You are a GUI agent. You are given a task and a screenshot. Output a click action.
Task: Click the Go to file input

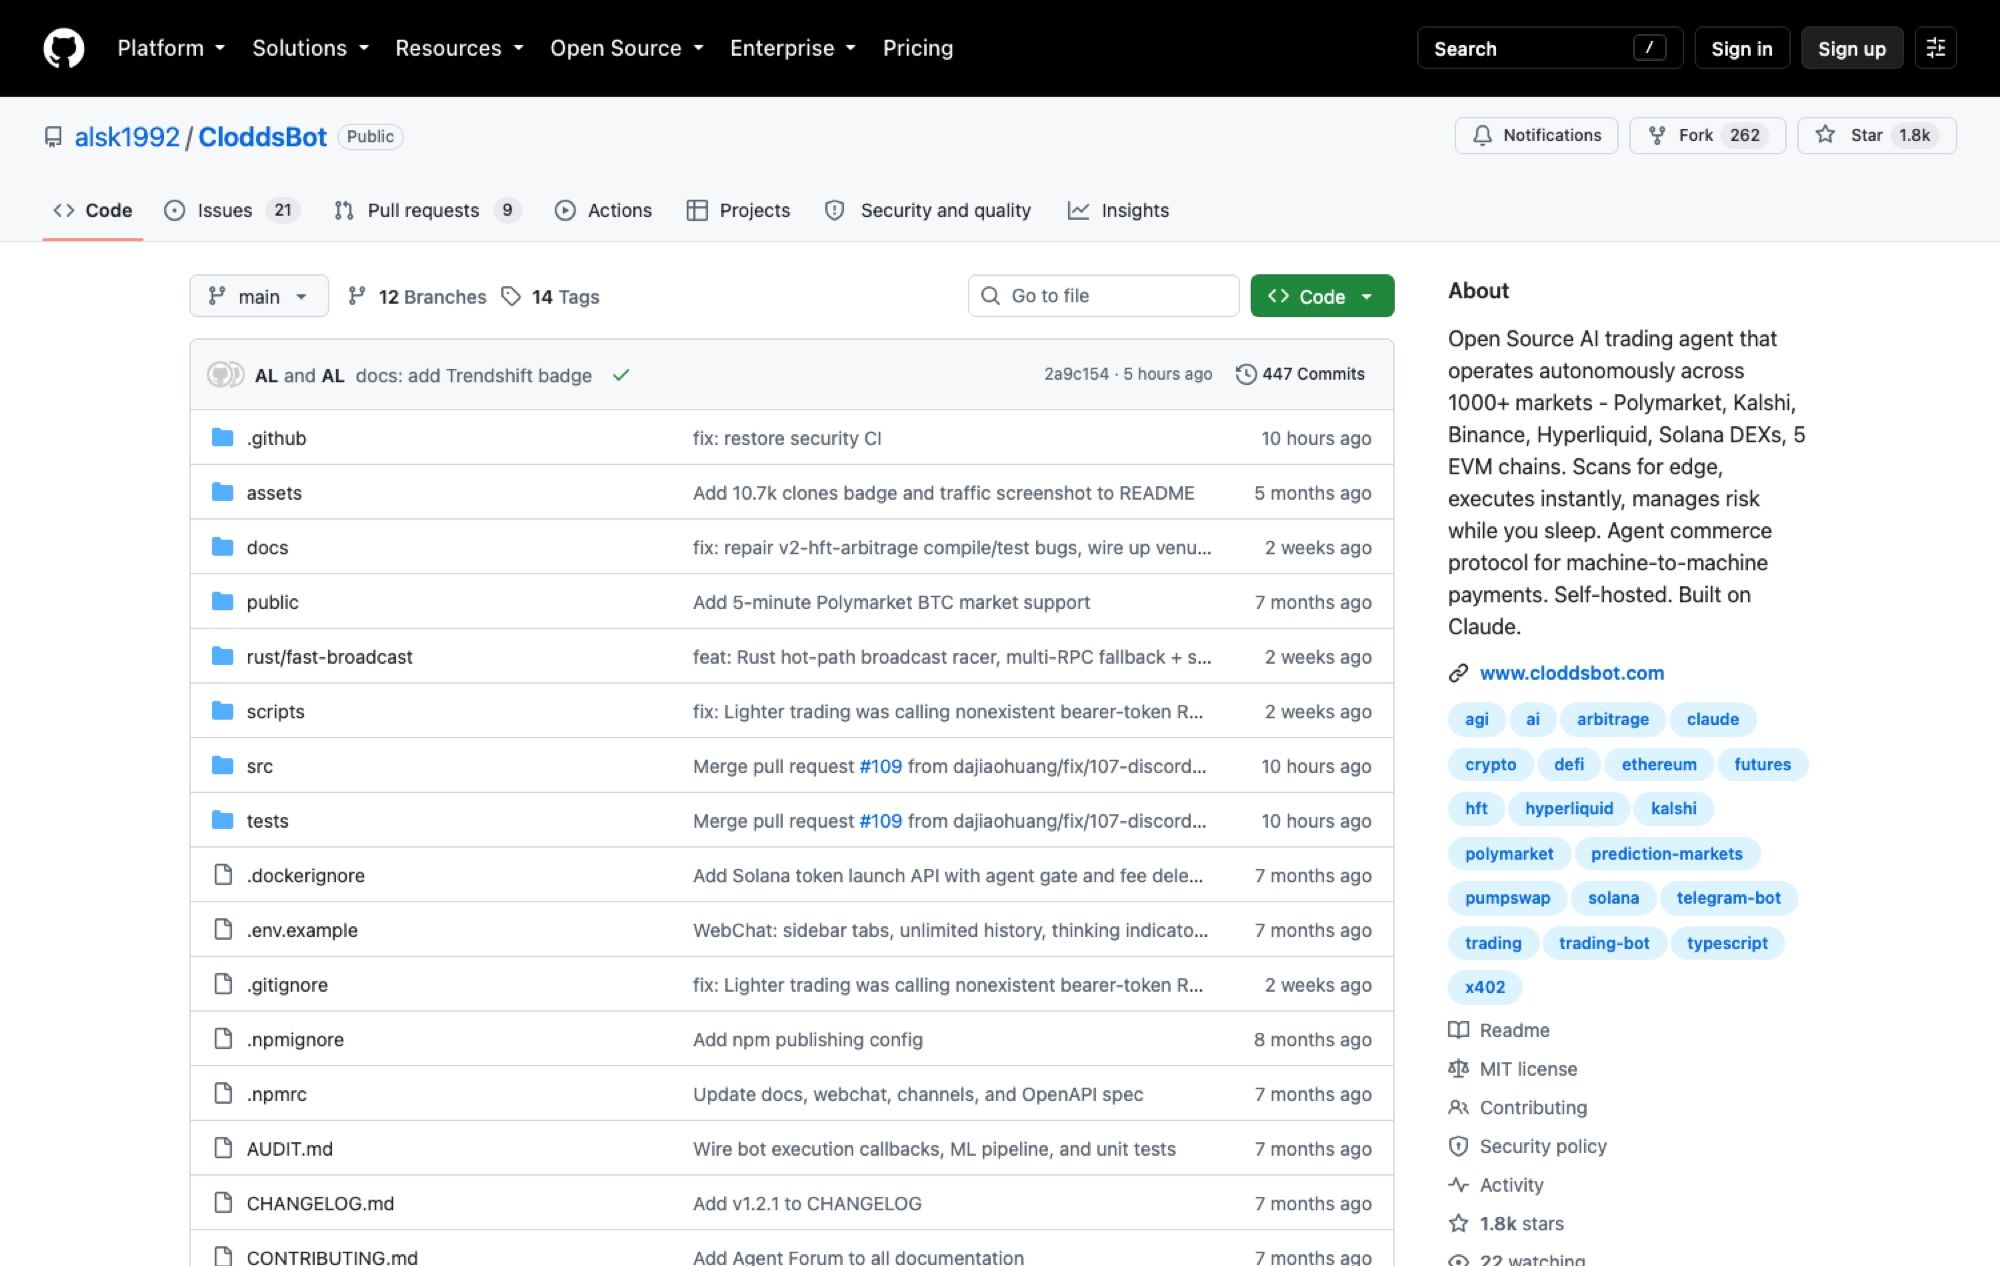(x=1103, y=296)
